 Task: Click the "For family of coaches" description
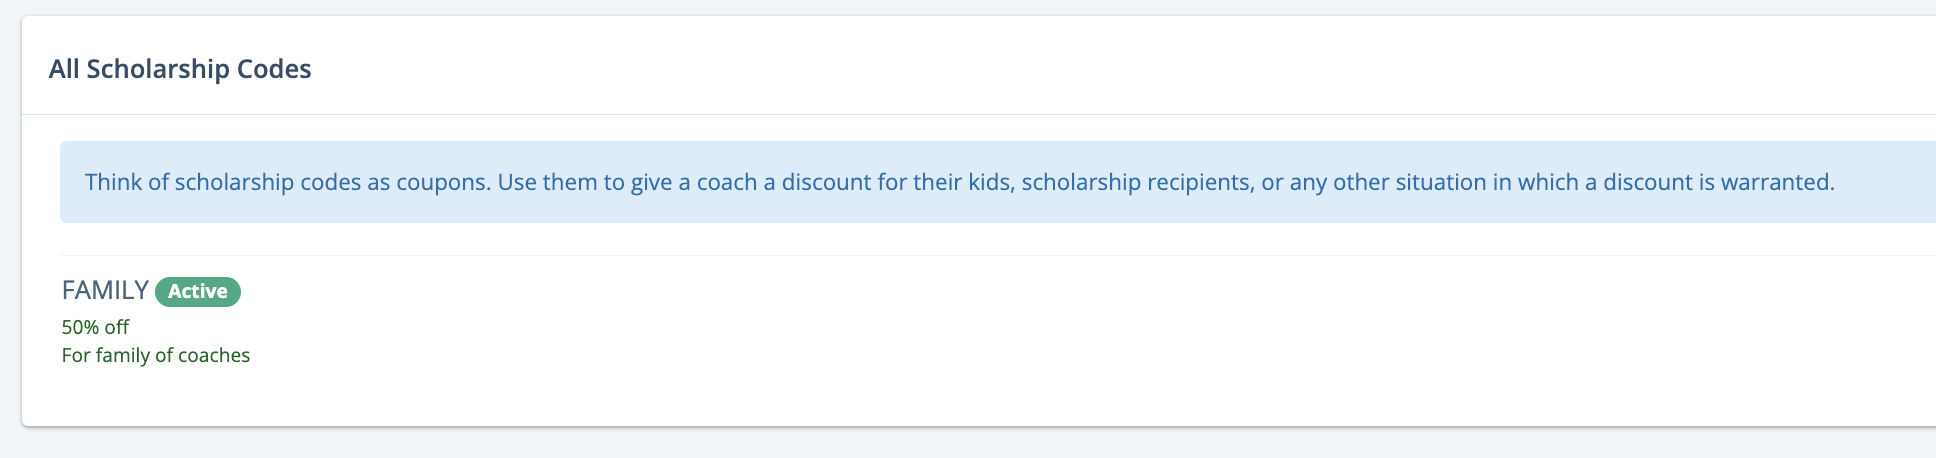tap(156, 355)
